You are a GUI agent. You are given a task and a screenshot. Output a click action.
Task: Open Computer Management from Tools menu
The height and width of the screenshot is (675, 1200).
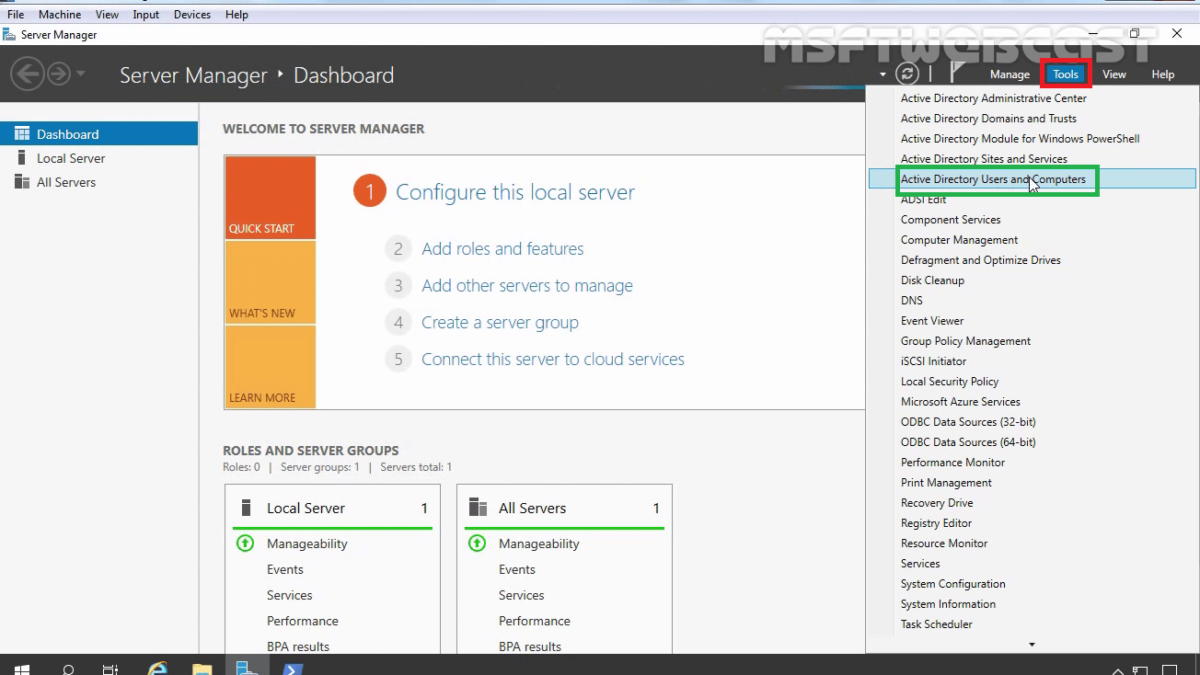pyautogui.click(x=1031, y=240)
